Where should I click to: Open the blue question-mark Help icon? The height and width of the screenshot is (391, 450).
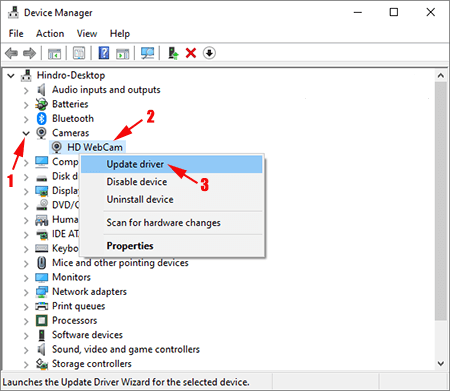point(104,53)
